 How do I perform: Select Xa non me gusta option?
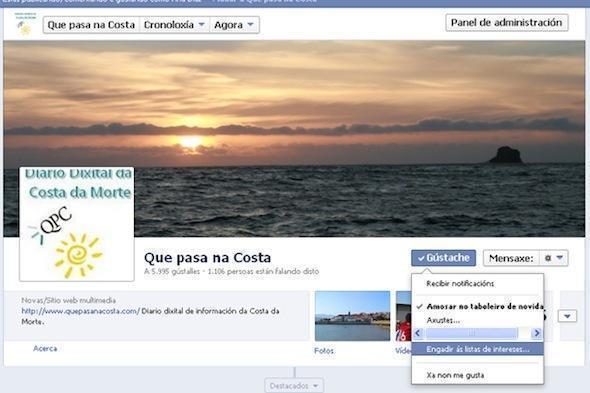[x=455, y=375]
